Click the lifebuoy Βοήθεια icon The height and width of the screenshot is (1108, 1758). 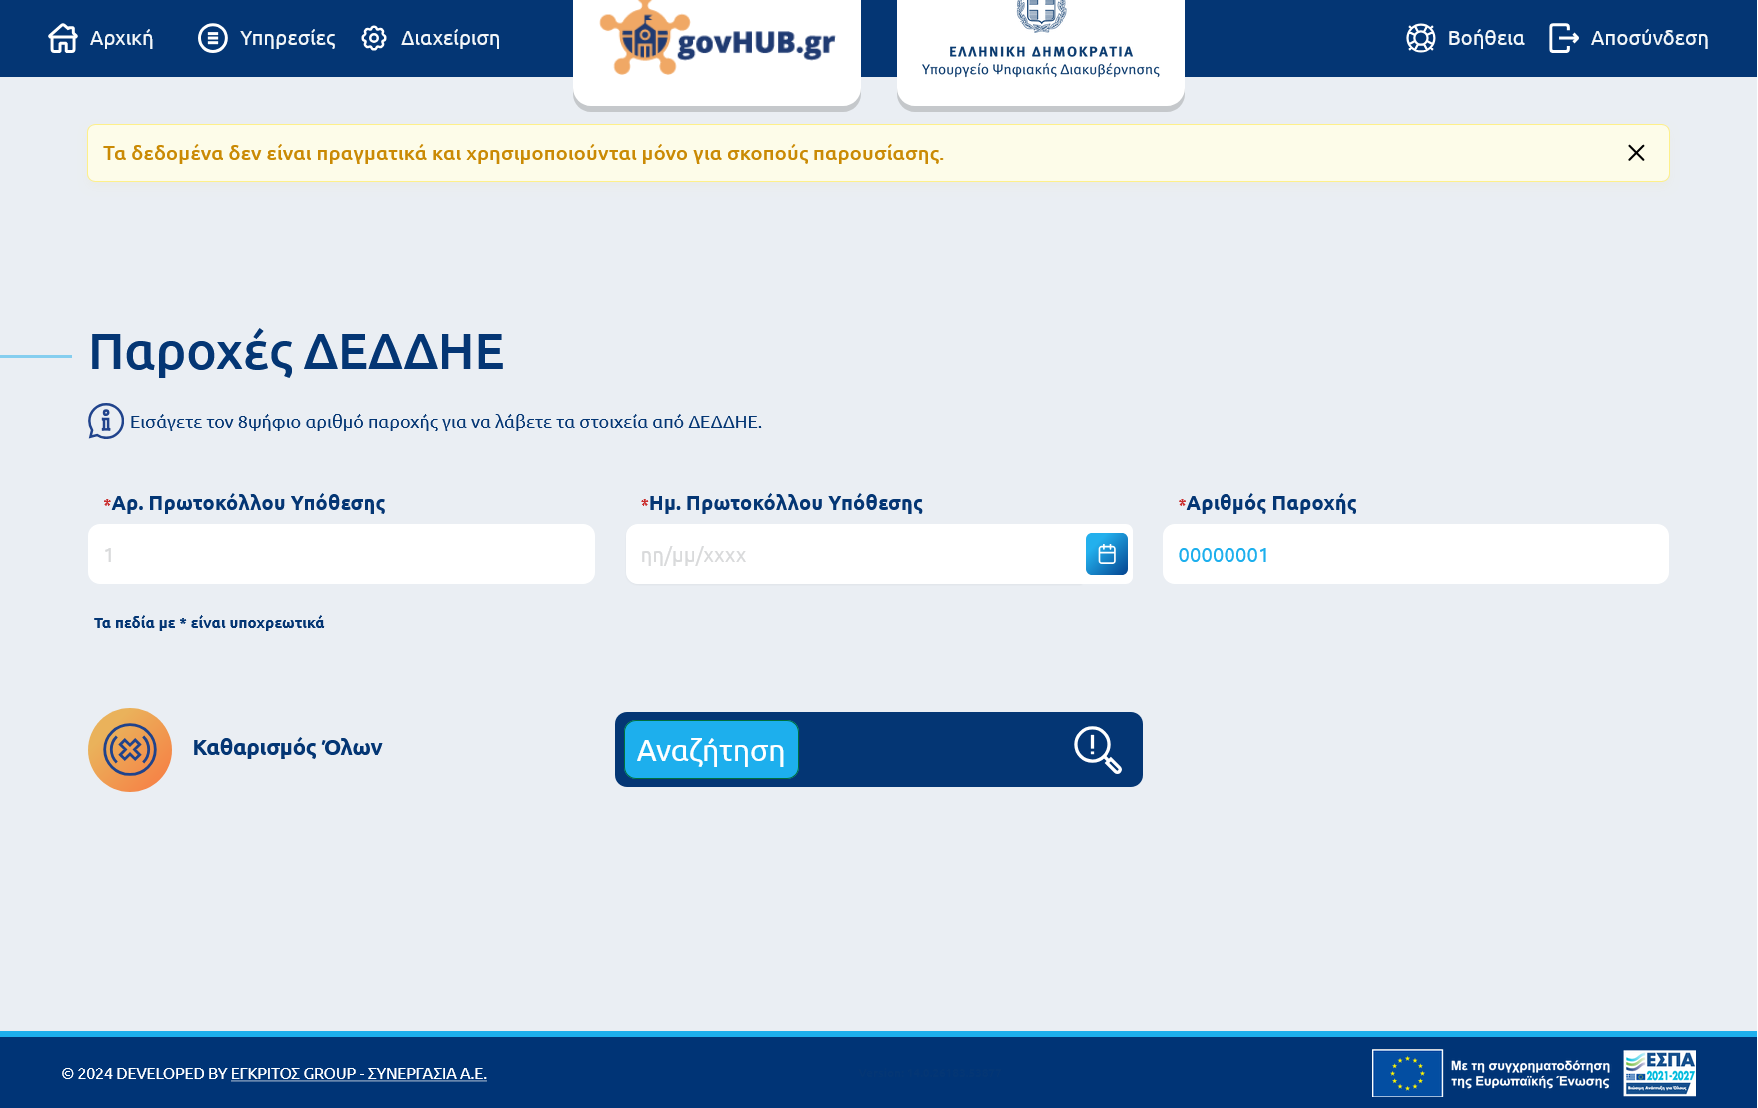point(1421,38)
